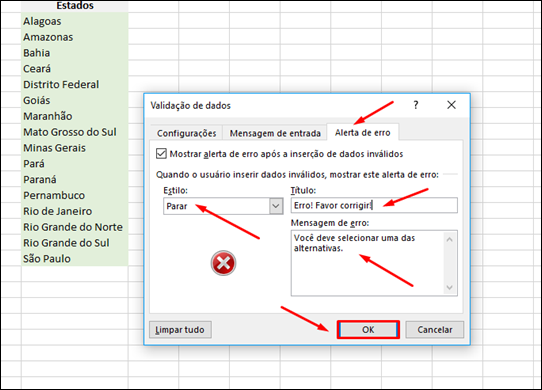Viewport: 542px width, 390px height.
Task: Select the Alagoas cell
Action: pos(75,21)
